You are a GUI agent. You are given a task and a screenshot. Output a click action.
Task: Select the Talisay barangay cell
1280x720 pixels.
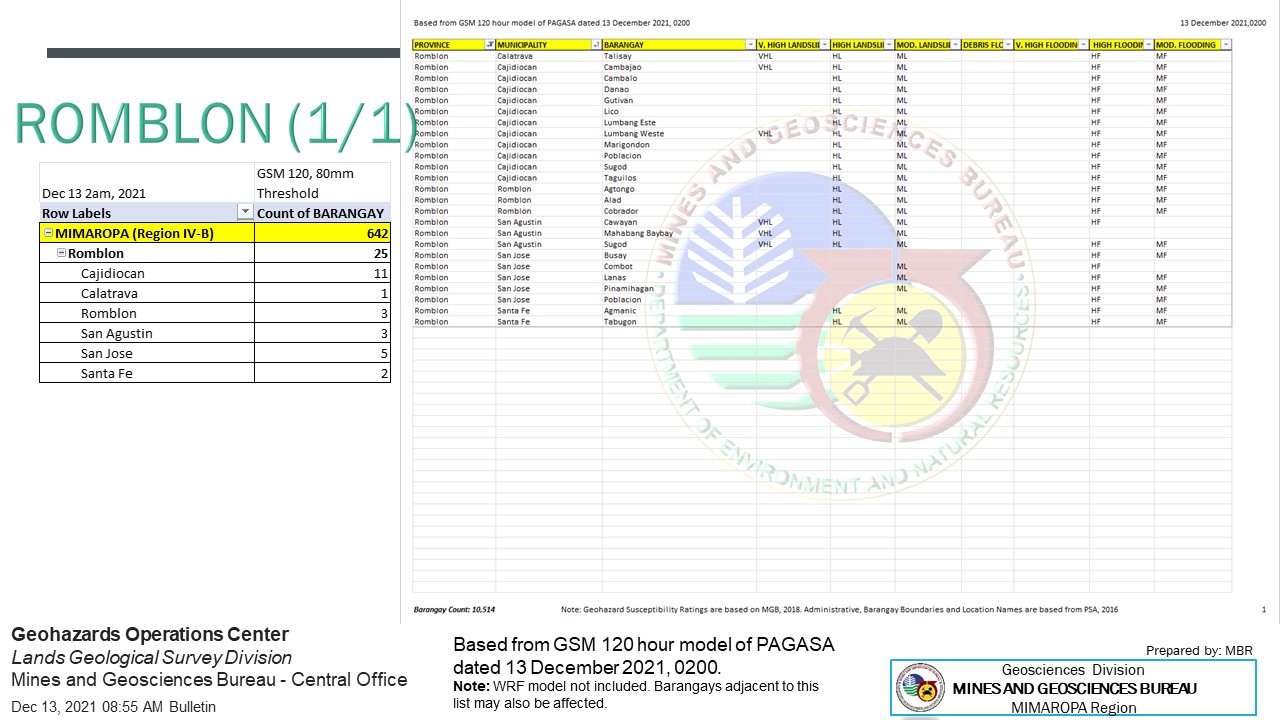pyautogui.click(x=679, y=56)
